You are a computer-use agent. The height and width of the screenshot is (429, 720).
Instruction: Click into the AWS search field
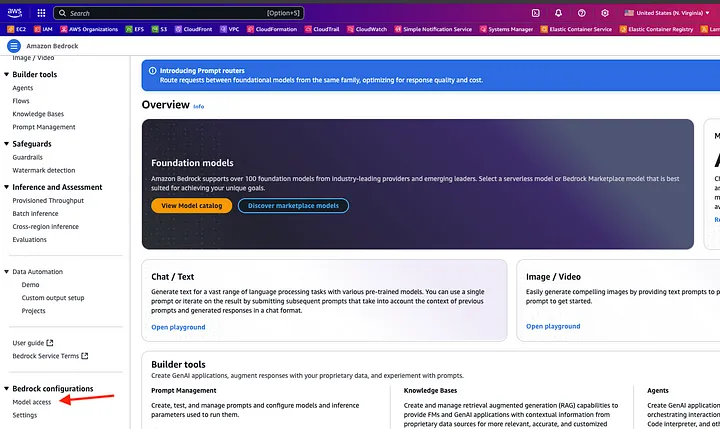pyautogui.click(x=179, y=13)
